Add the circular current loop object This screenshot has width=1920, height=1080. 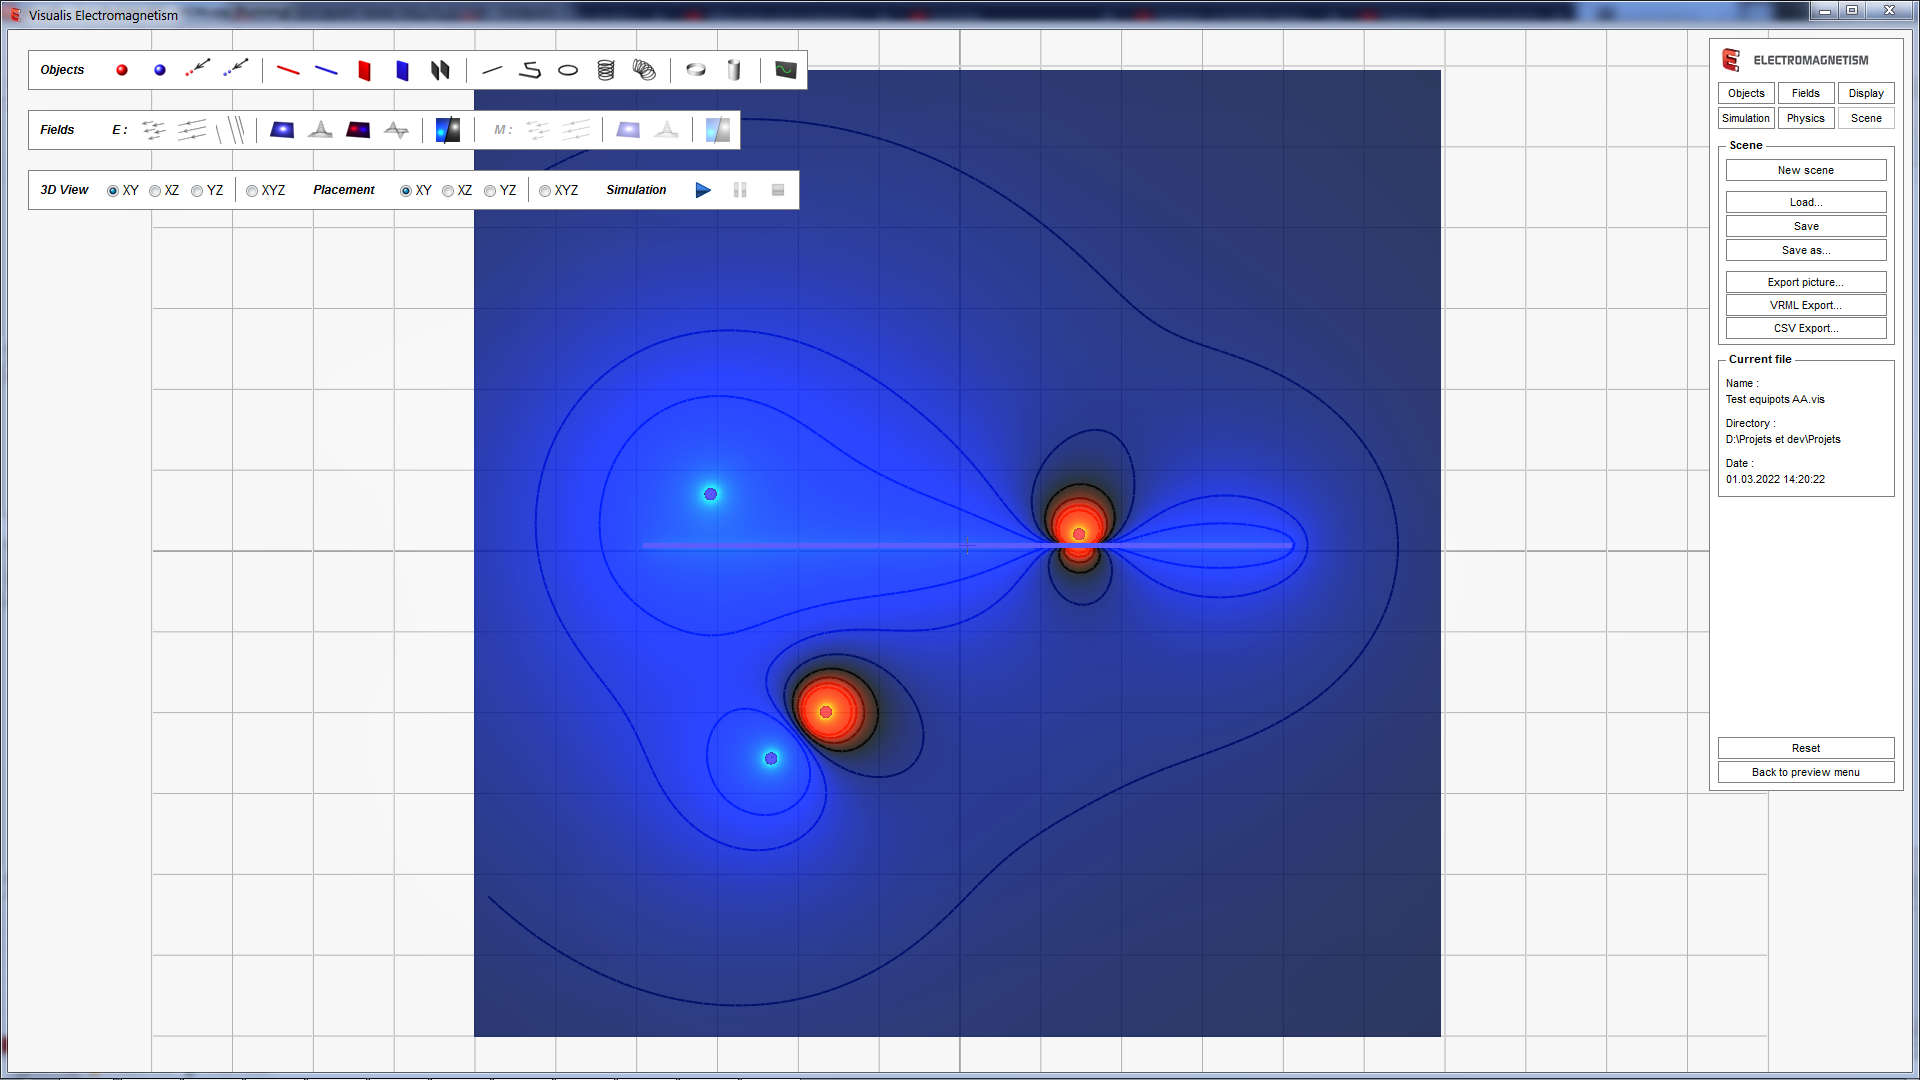click(x=568, y=70)
